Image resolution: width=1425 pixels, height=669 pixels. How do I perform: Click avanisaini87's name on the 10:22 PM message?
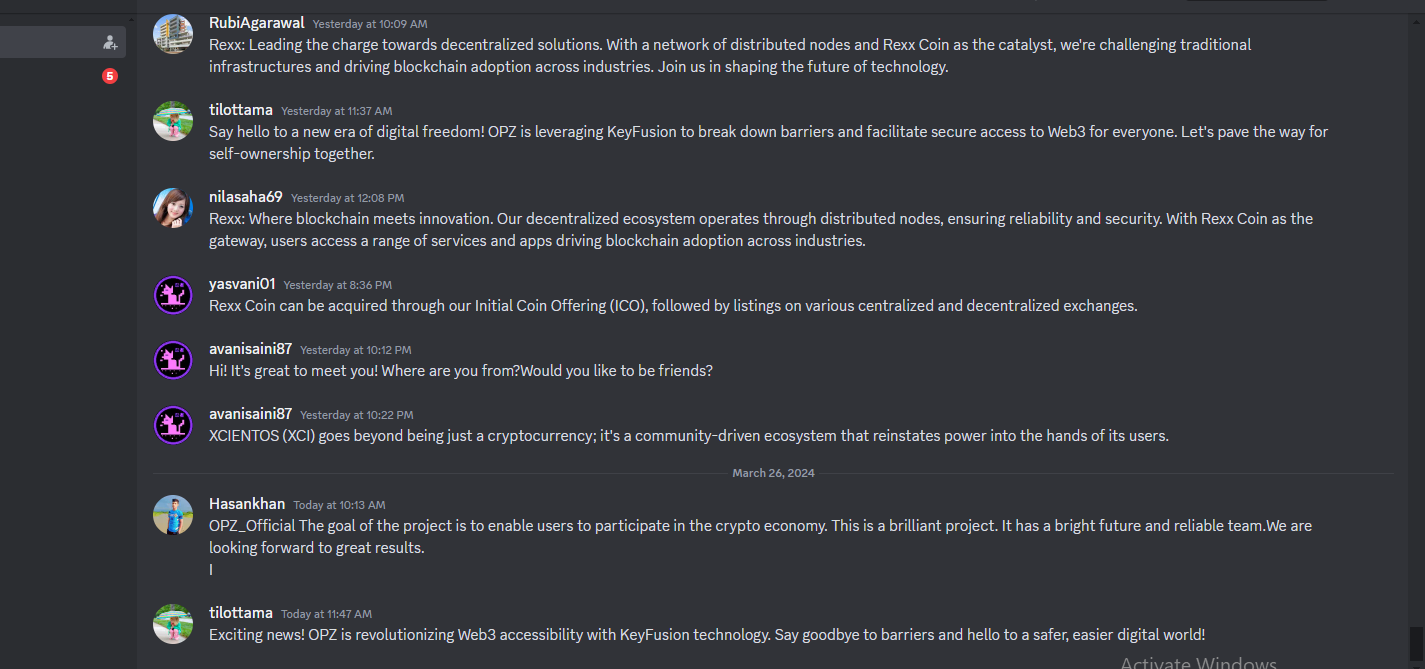pyautogui.click(x=250, y=414)
